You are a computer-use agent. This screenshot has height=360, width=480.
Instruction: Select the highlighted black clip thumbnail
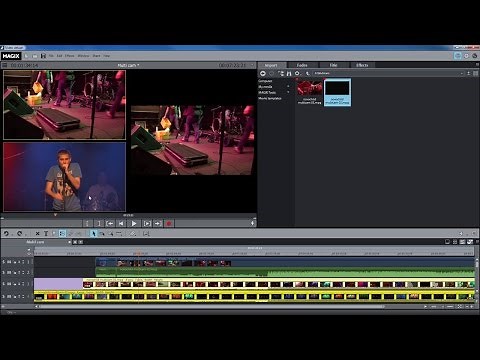point(337,92)
